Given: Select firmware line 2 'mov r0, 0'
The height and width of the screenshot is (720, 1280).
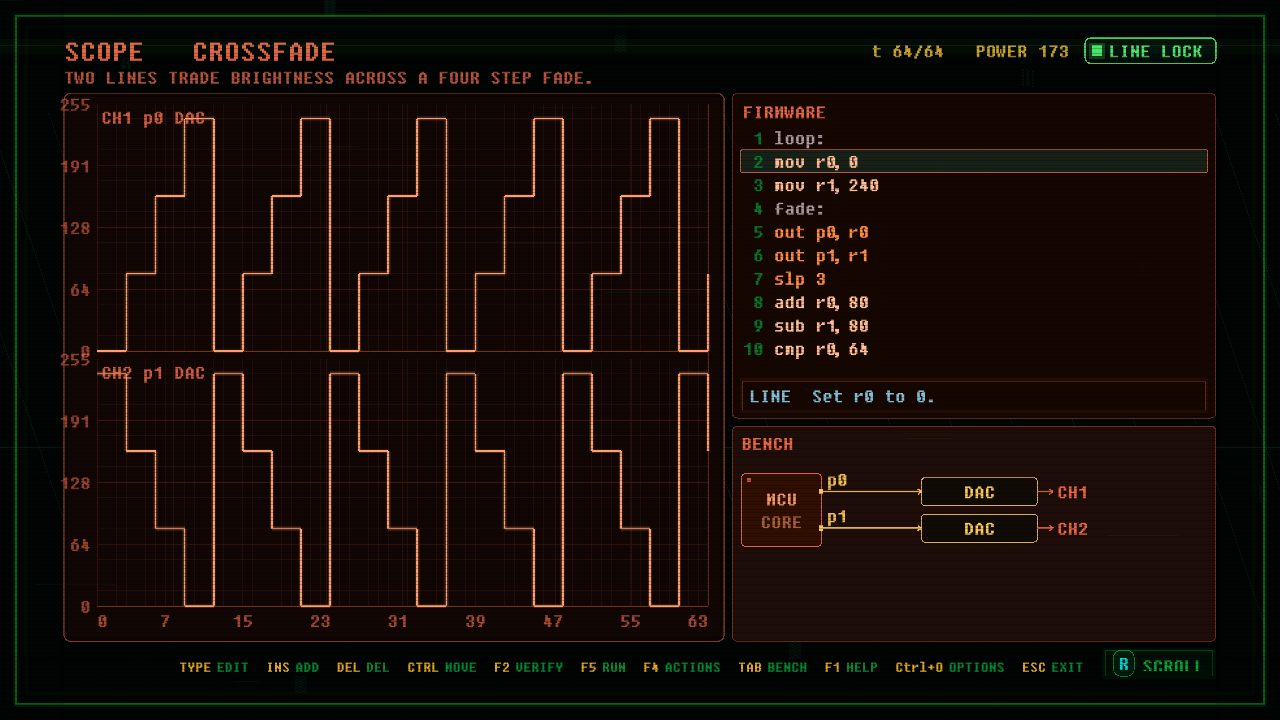Looking at the screenshot, I should click(973, 162).
